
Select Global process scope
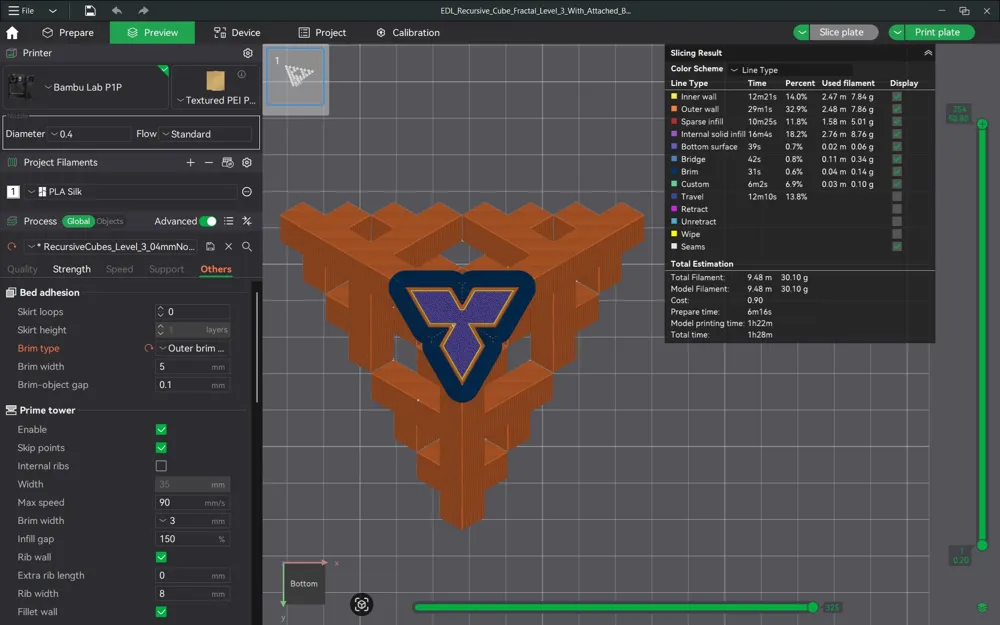[78, 221]
